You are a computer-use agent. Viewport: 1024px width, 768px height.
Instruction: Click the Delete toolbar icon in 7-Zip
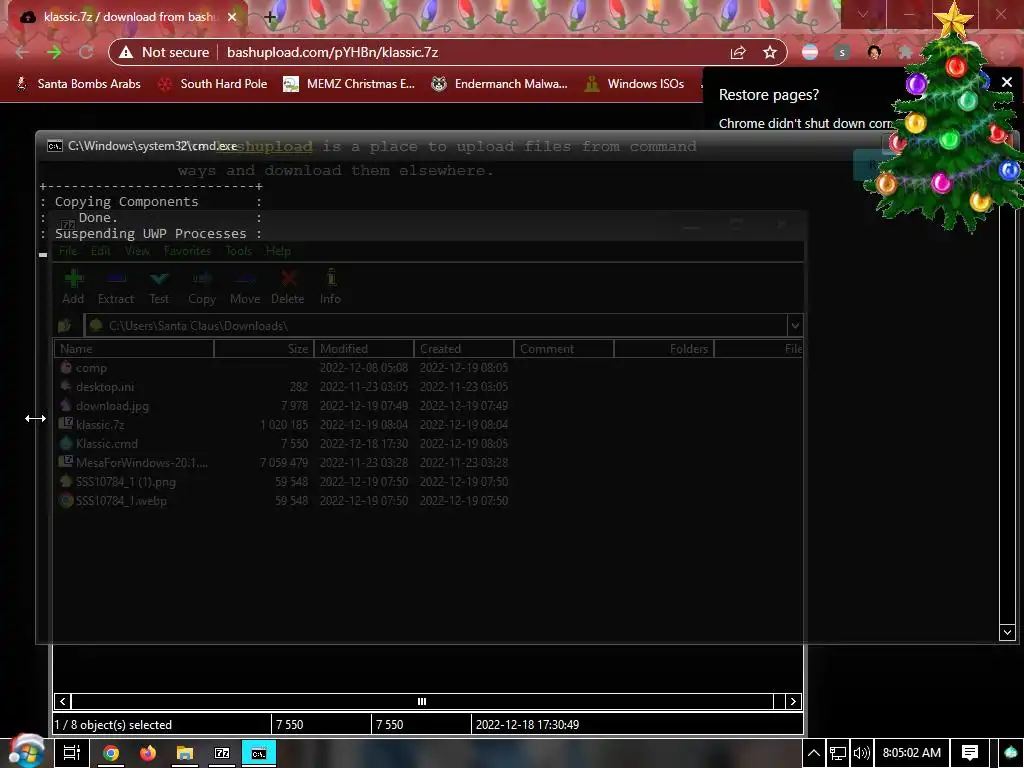click(288, 279)
